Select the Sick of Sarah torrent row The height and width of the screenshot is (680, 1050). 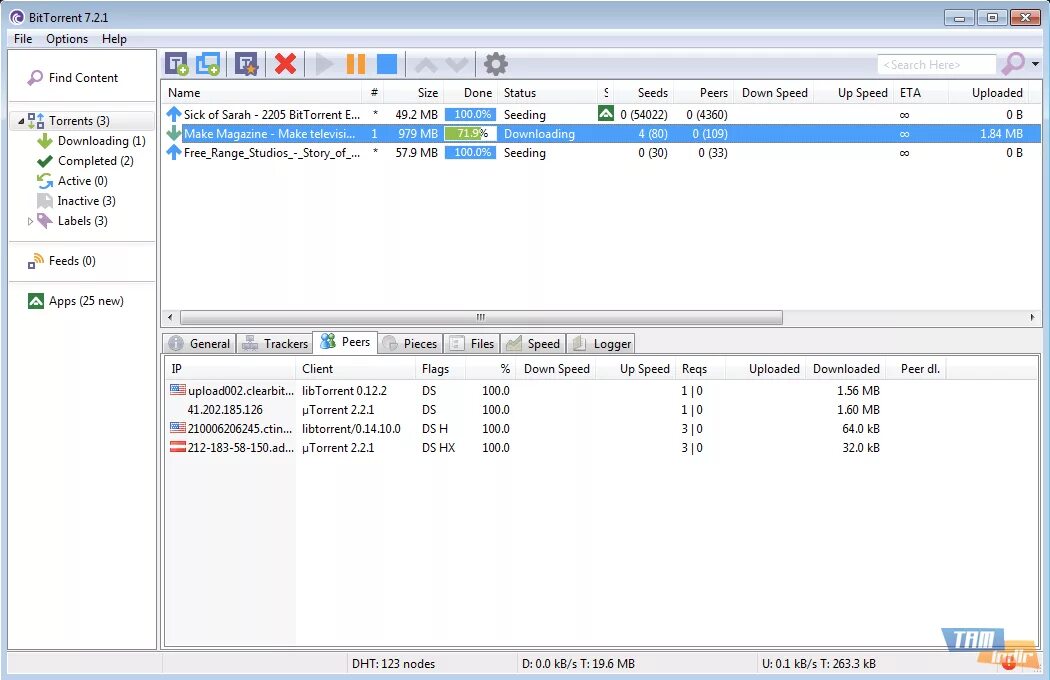(601, 115)
